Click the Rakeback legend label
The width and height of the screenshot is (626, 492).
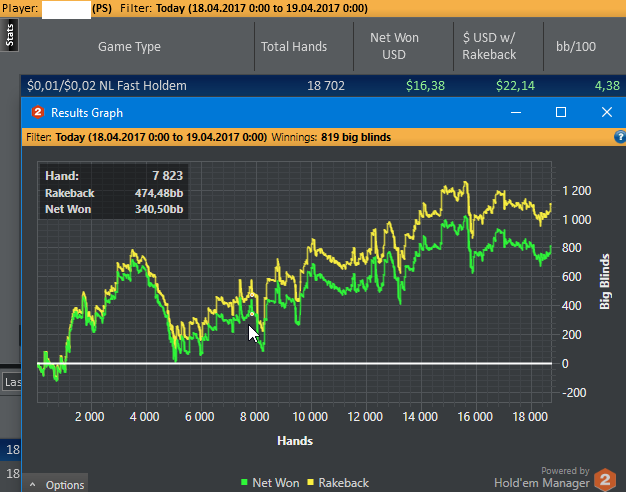(343, 483)
